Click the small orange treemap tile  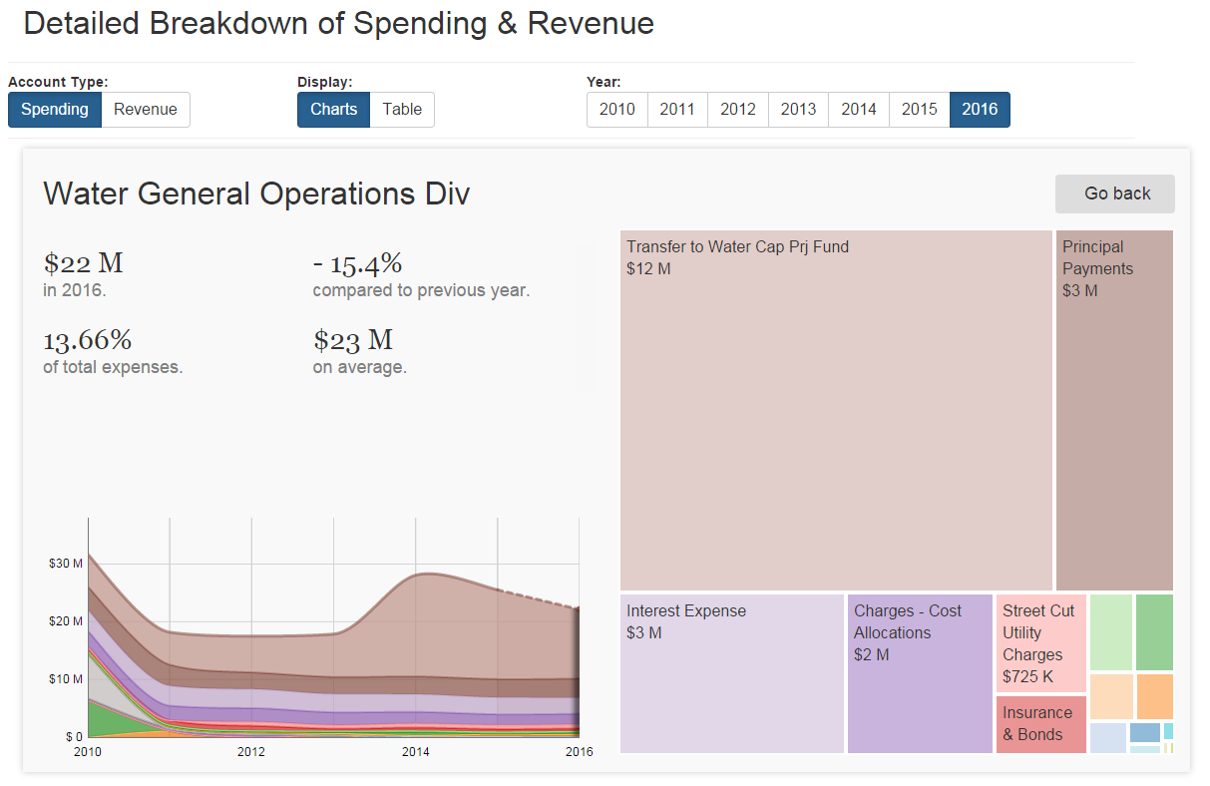[x=1154, y=696]
